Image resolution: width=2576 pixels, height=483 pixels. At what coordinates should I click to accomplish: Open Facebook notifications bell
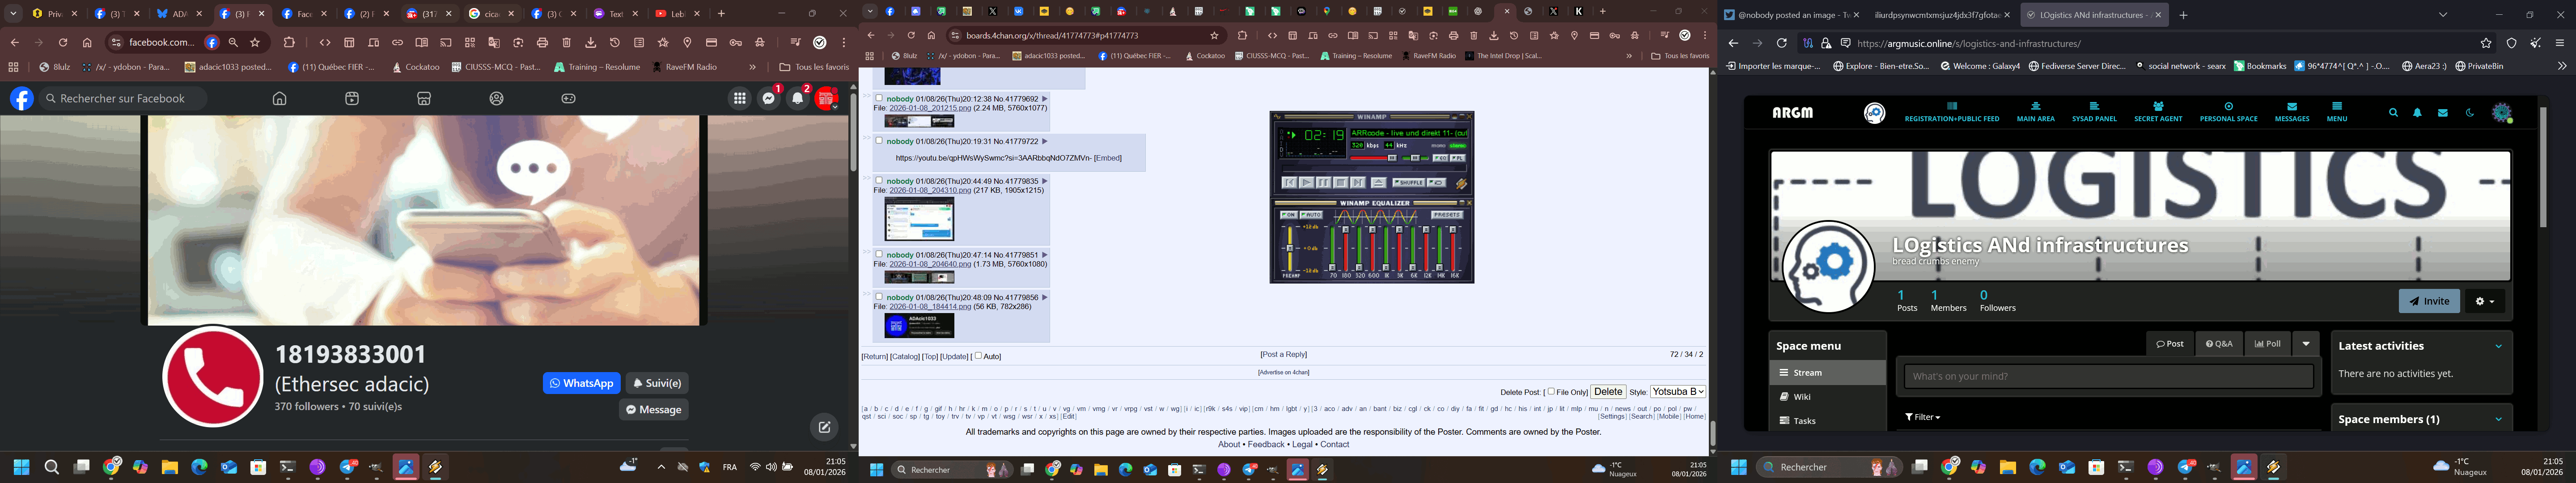coord(798,98)
